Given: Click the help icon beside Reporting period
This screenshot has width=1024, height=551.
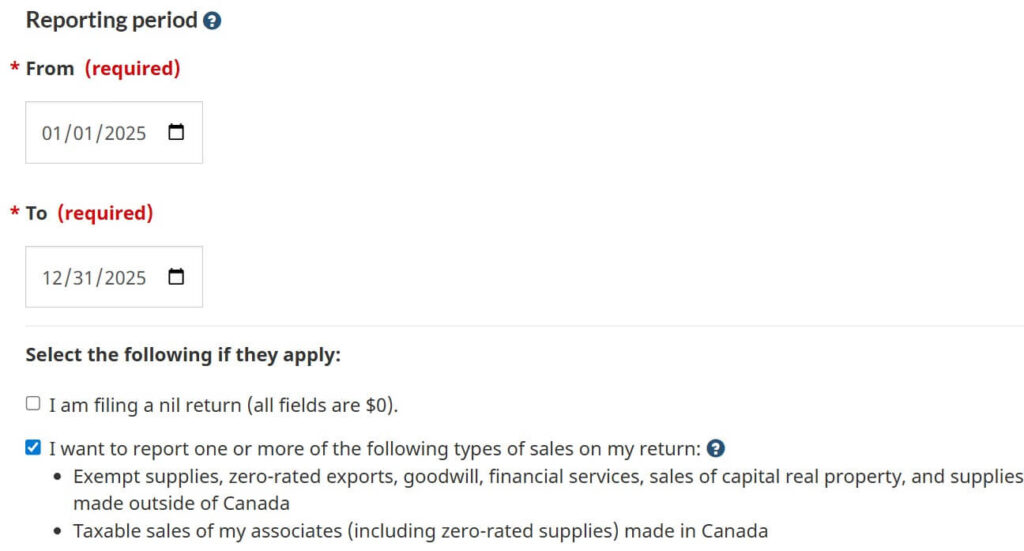Looking at the screenshot, I should click(x=212, y=21).
